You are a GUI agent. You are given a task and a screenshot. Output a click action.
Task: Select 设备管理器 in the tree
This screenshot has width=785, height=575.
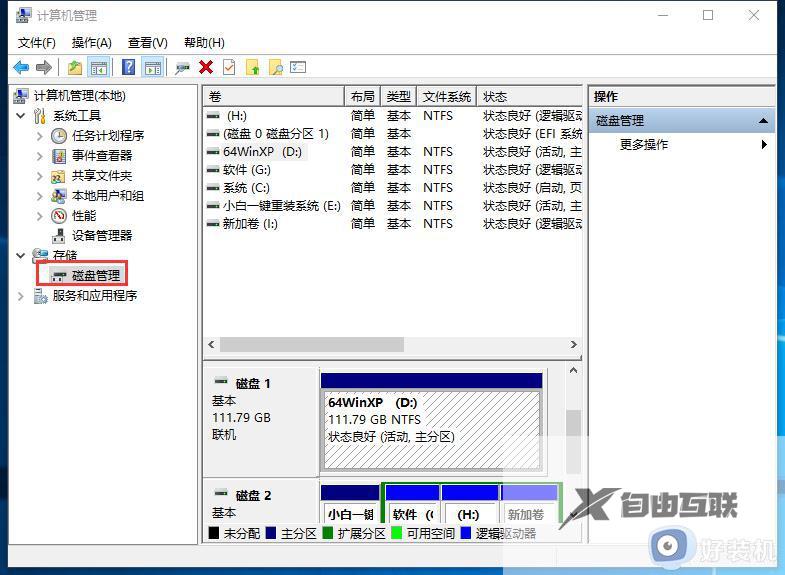pyautogui.click(x=102, y=236)
